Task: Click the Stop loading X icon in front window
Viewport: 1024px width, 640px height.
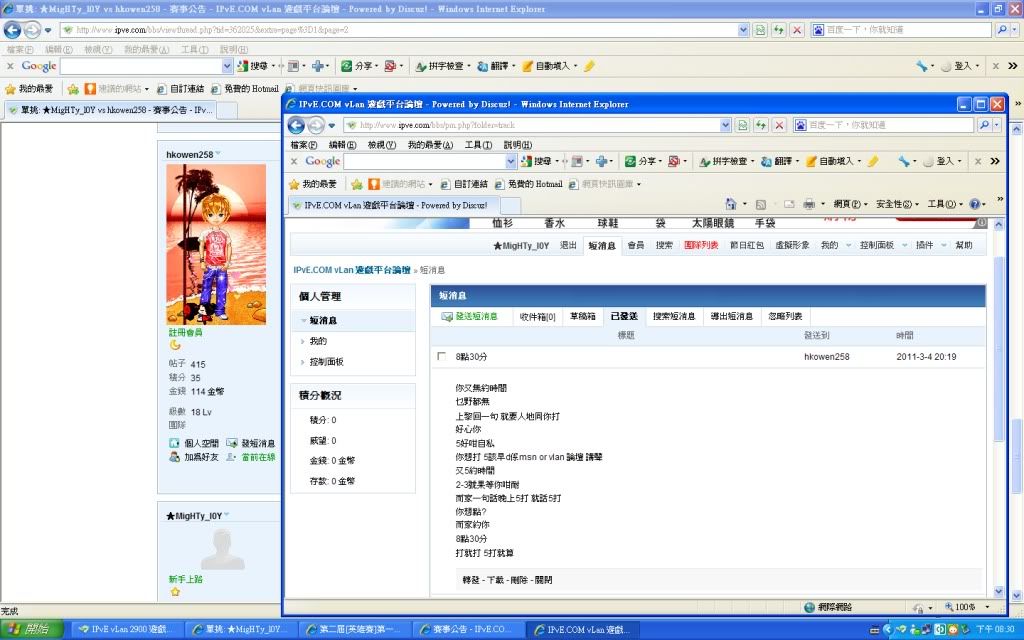Action: click(x=778, y=125)
